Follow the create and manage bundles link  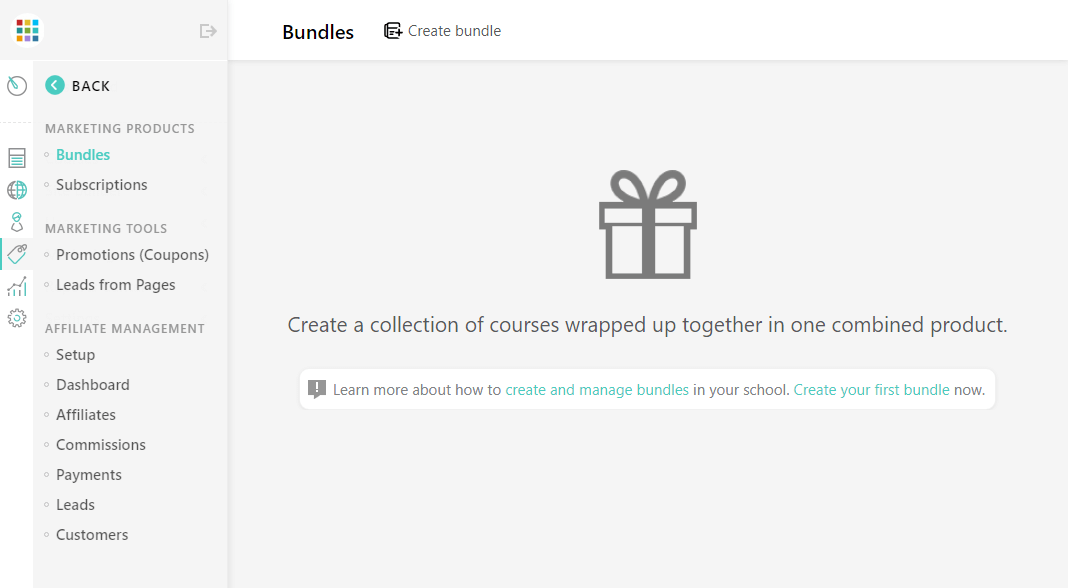(597, 390)
